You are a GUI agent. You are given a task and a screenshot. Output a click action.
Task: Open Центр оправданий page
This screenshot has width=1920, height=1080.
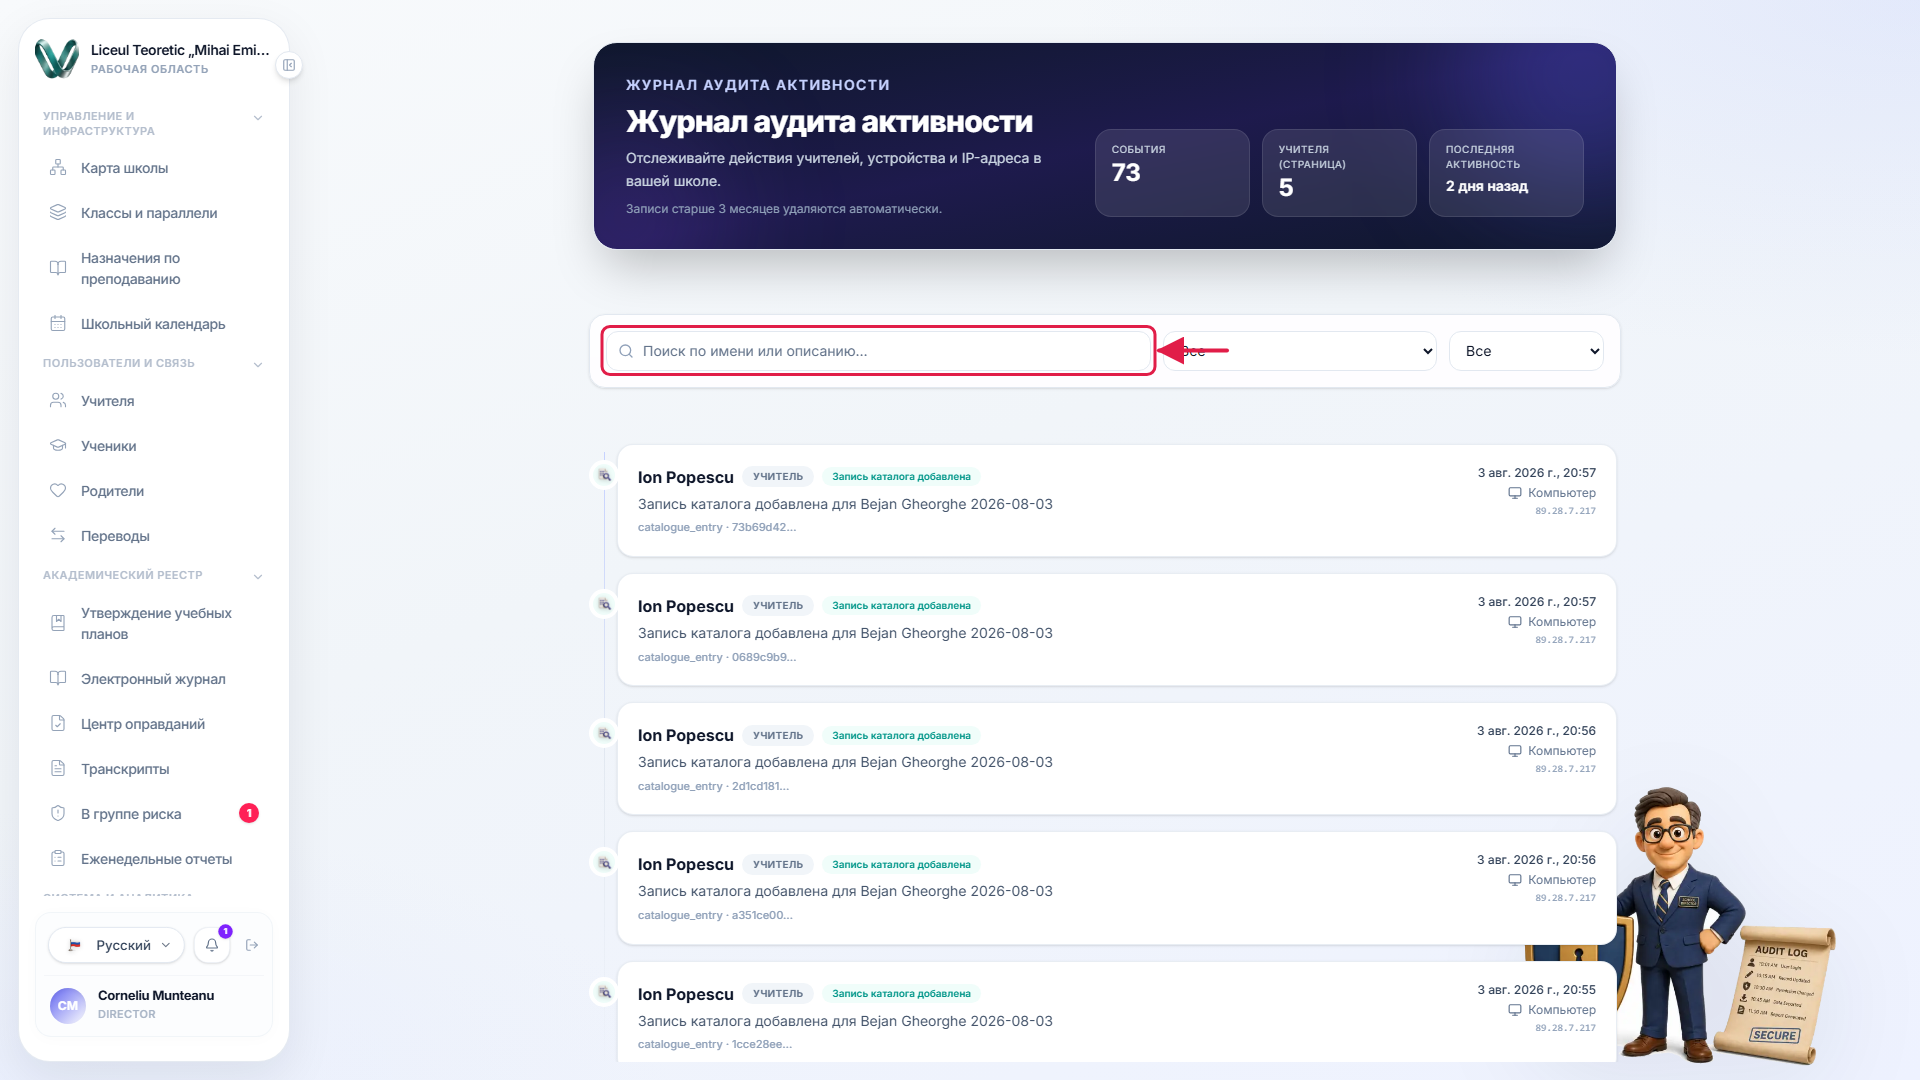pos(154,724)
